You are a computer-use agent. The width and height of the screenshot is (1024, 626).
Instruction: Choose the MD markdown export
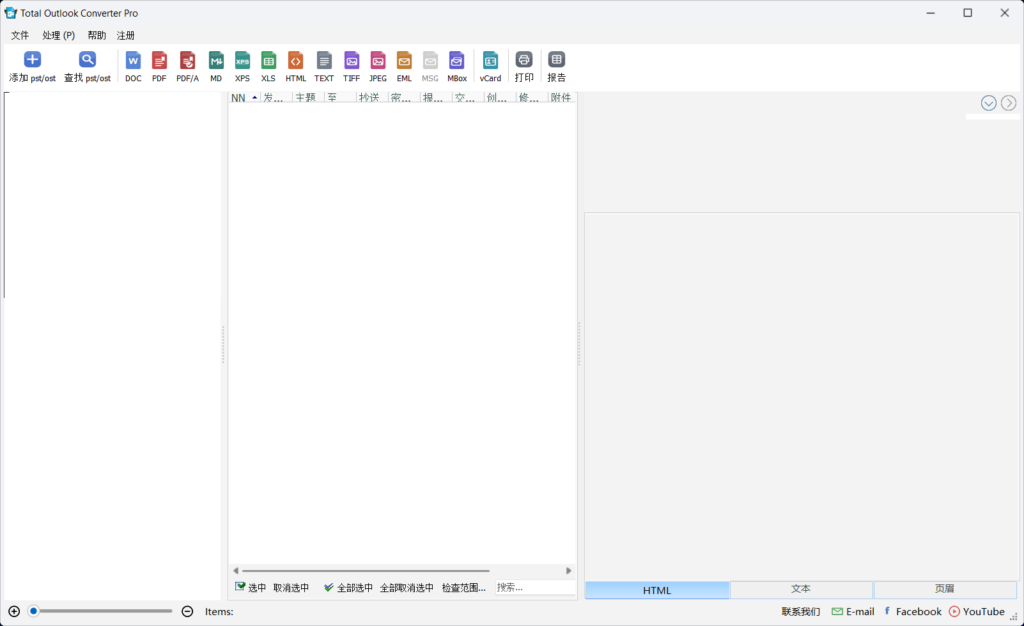(x=216, y=67)
